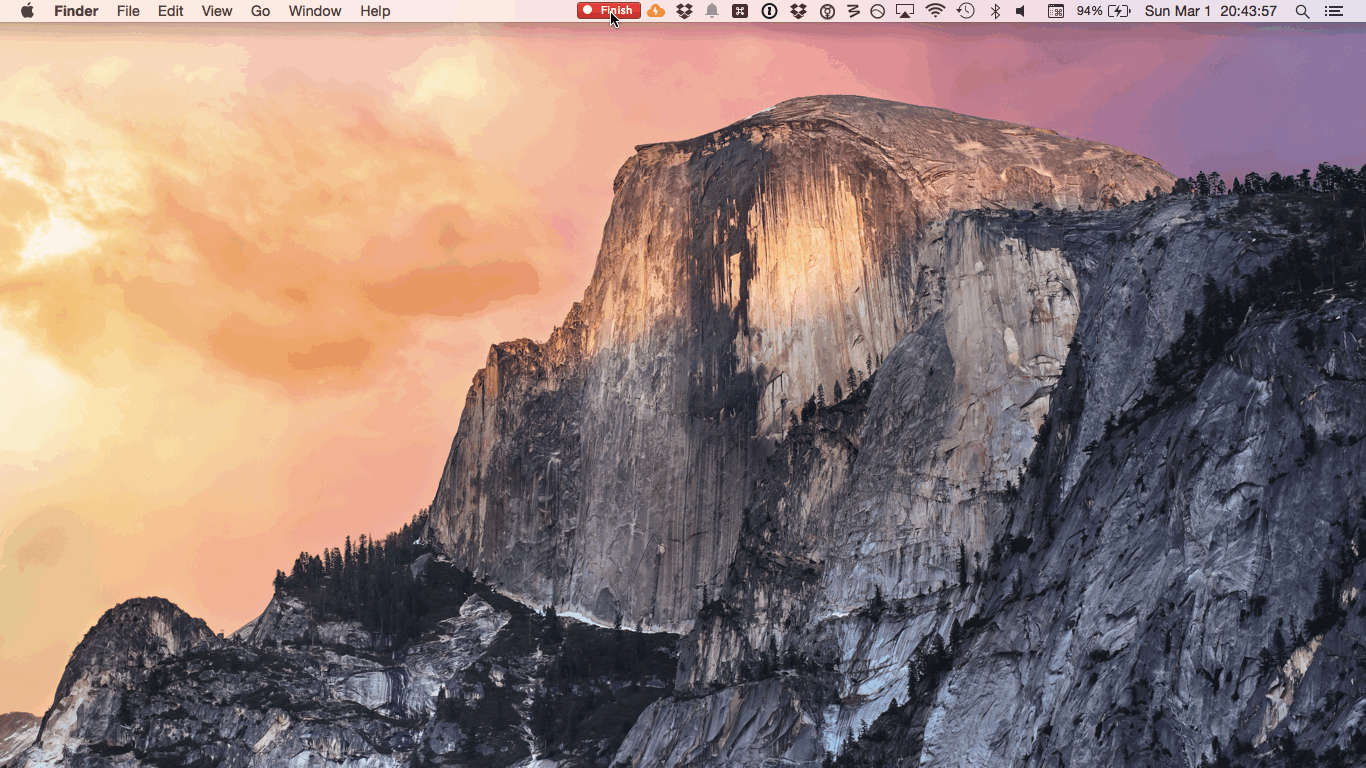Adjust sound via the speaker volume icon
Image resolution: width=1366 pixels, height=768 pixels.
tap(1019, 11)
